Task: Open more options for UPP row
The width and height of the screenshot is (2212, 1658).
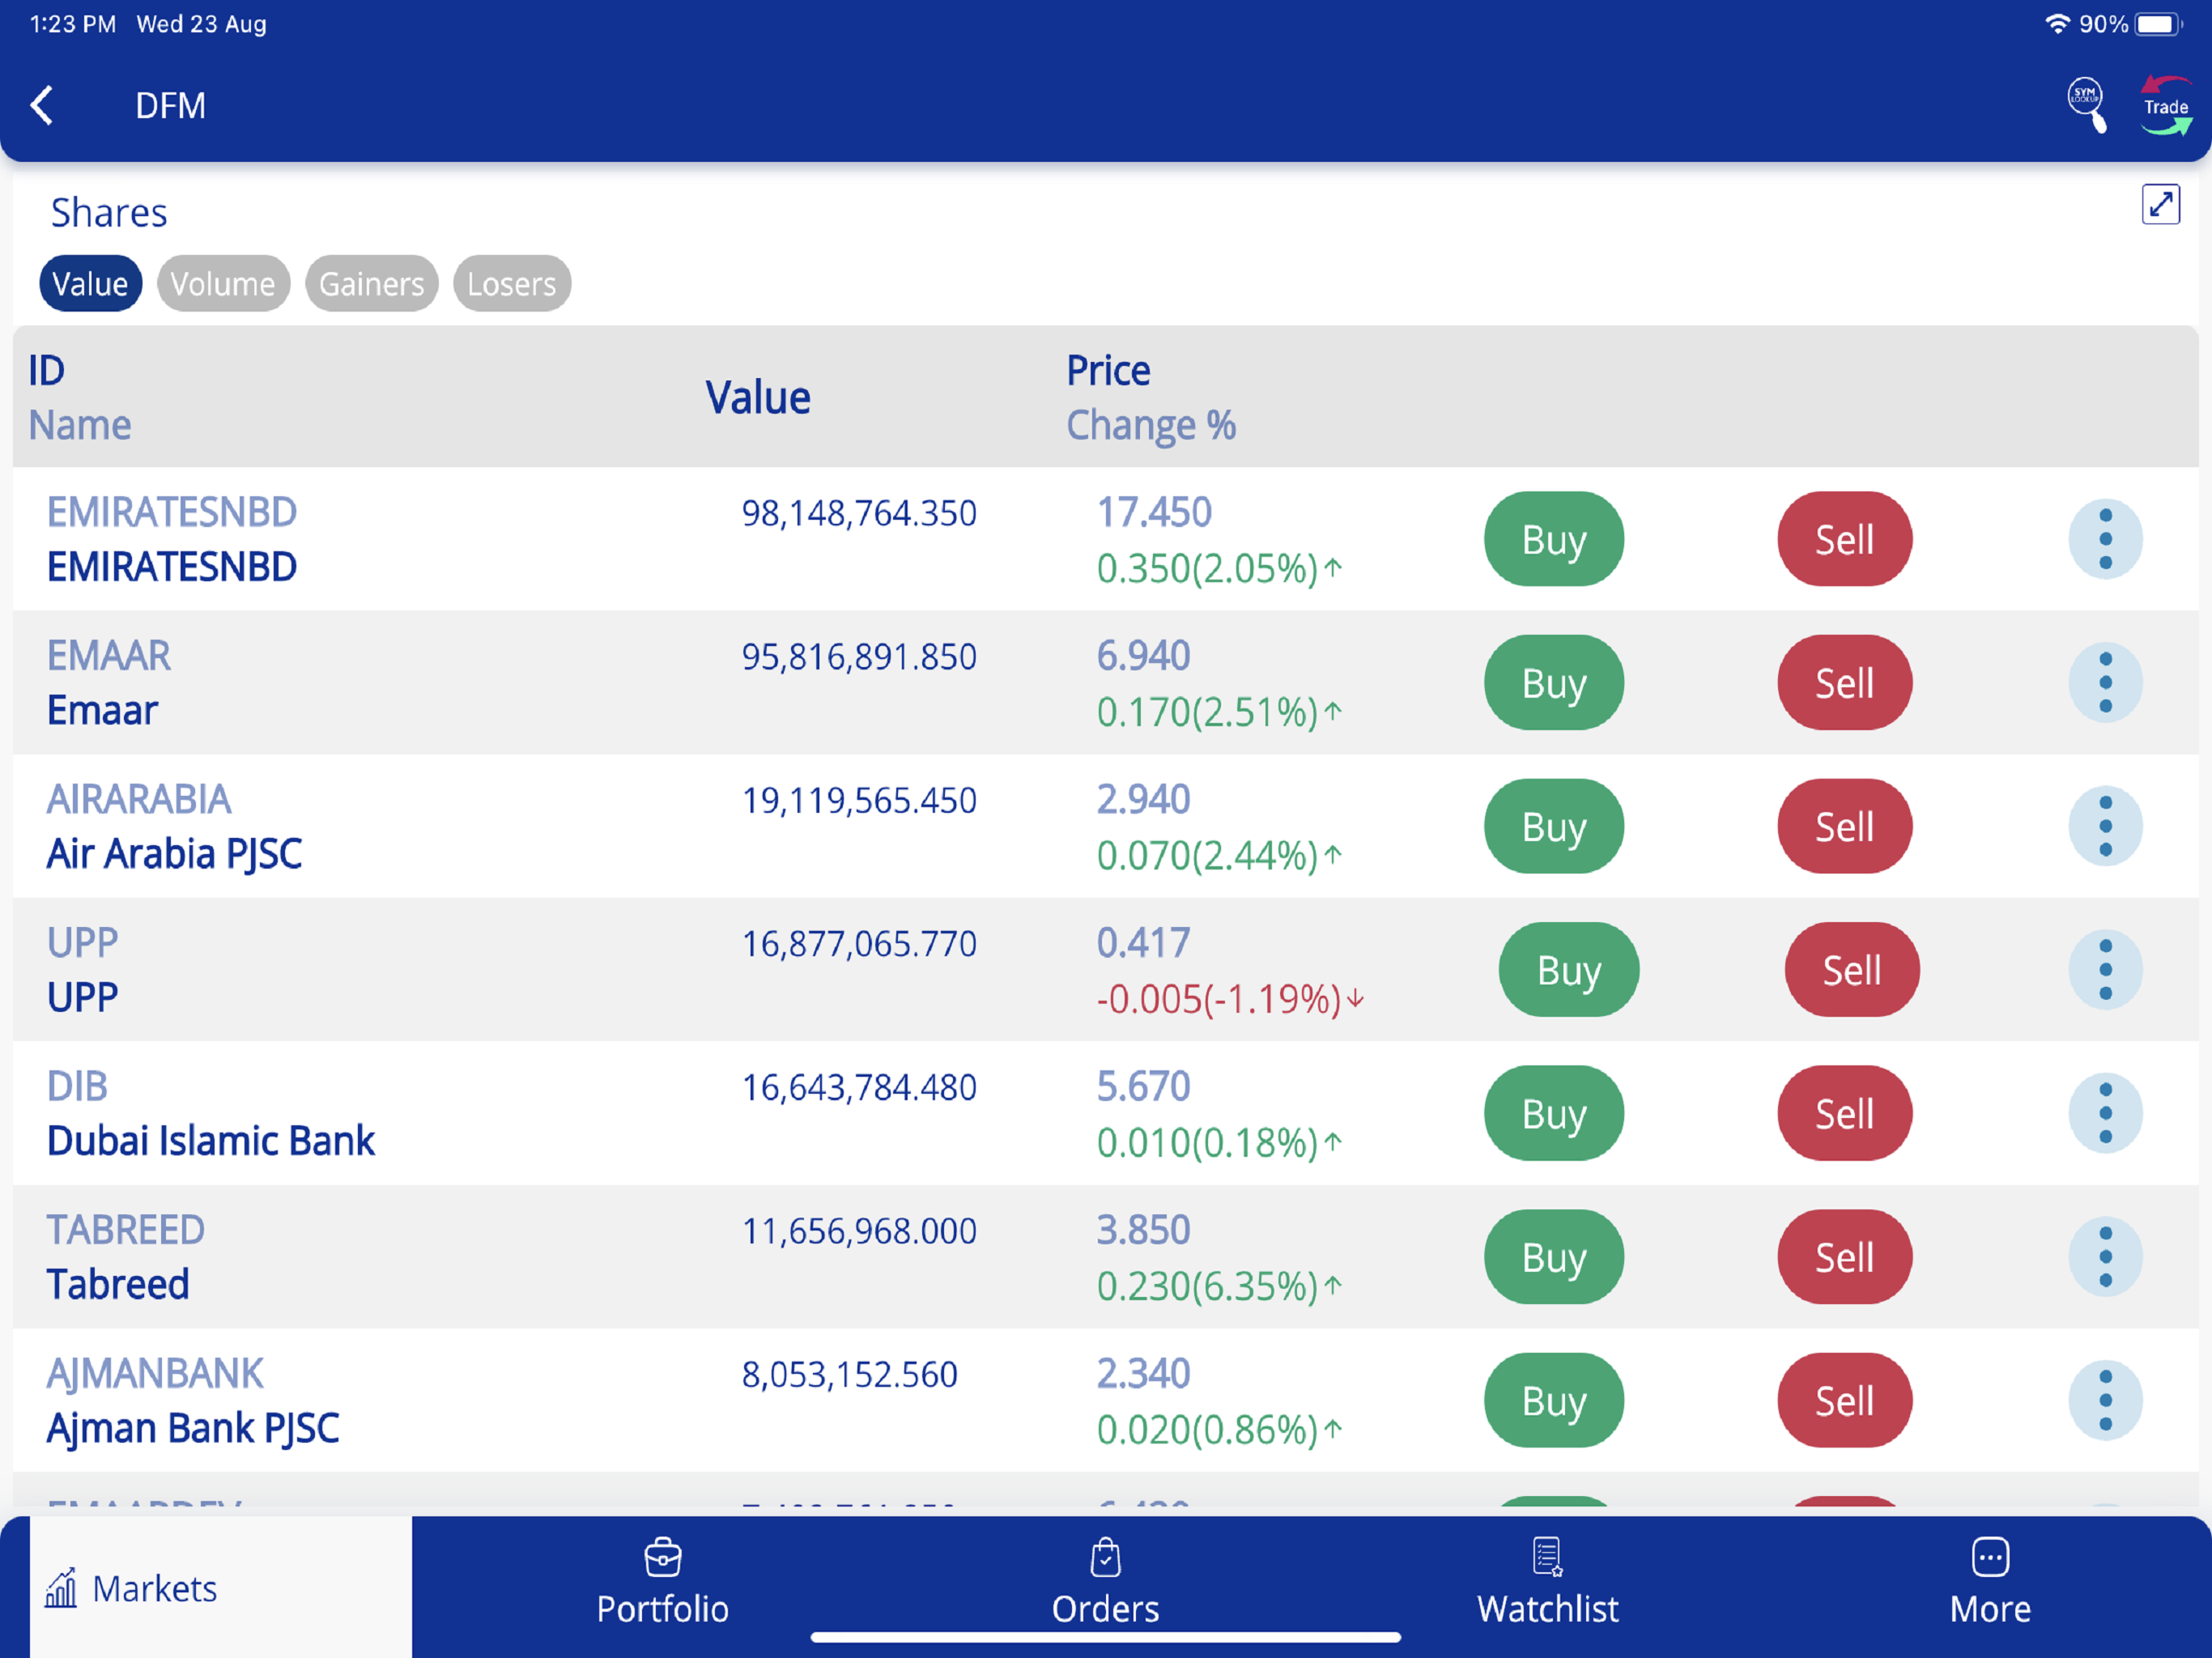Action: click(2105, 969)
